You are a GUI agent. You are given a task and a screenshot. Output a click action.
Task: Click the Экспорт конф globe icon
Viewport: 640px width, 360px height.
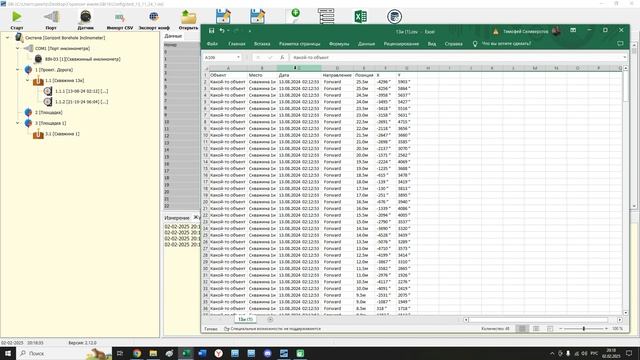pos(154,16)
